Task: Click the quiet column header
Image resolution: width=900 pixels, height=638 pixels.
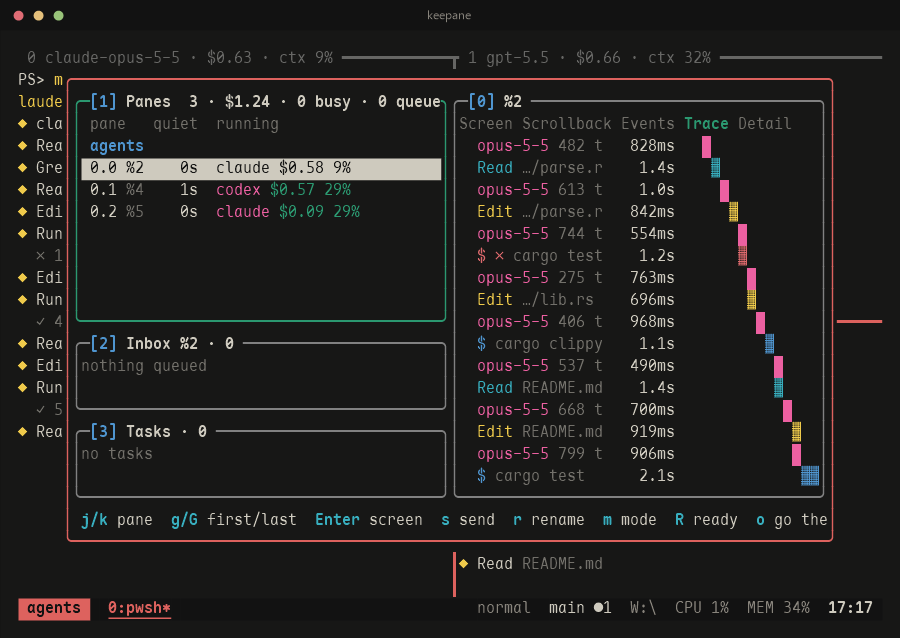Action: pos(175,123)
